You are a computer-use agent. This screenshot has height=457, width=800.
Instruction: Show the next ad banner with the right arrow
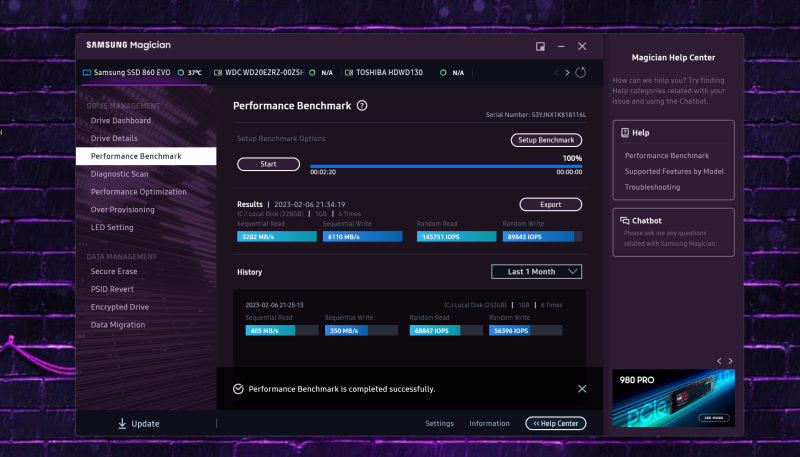pos(731,361)
